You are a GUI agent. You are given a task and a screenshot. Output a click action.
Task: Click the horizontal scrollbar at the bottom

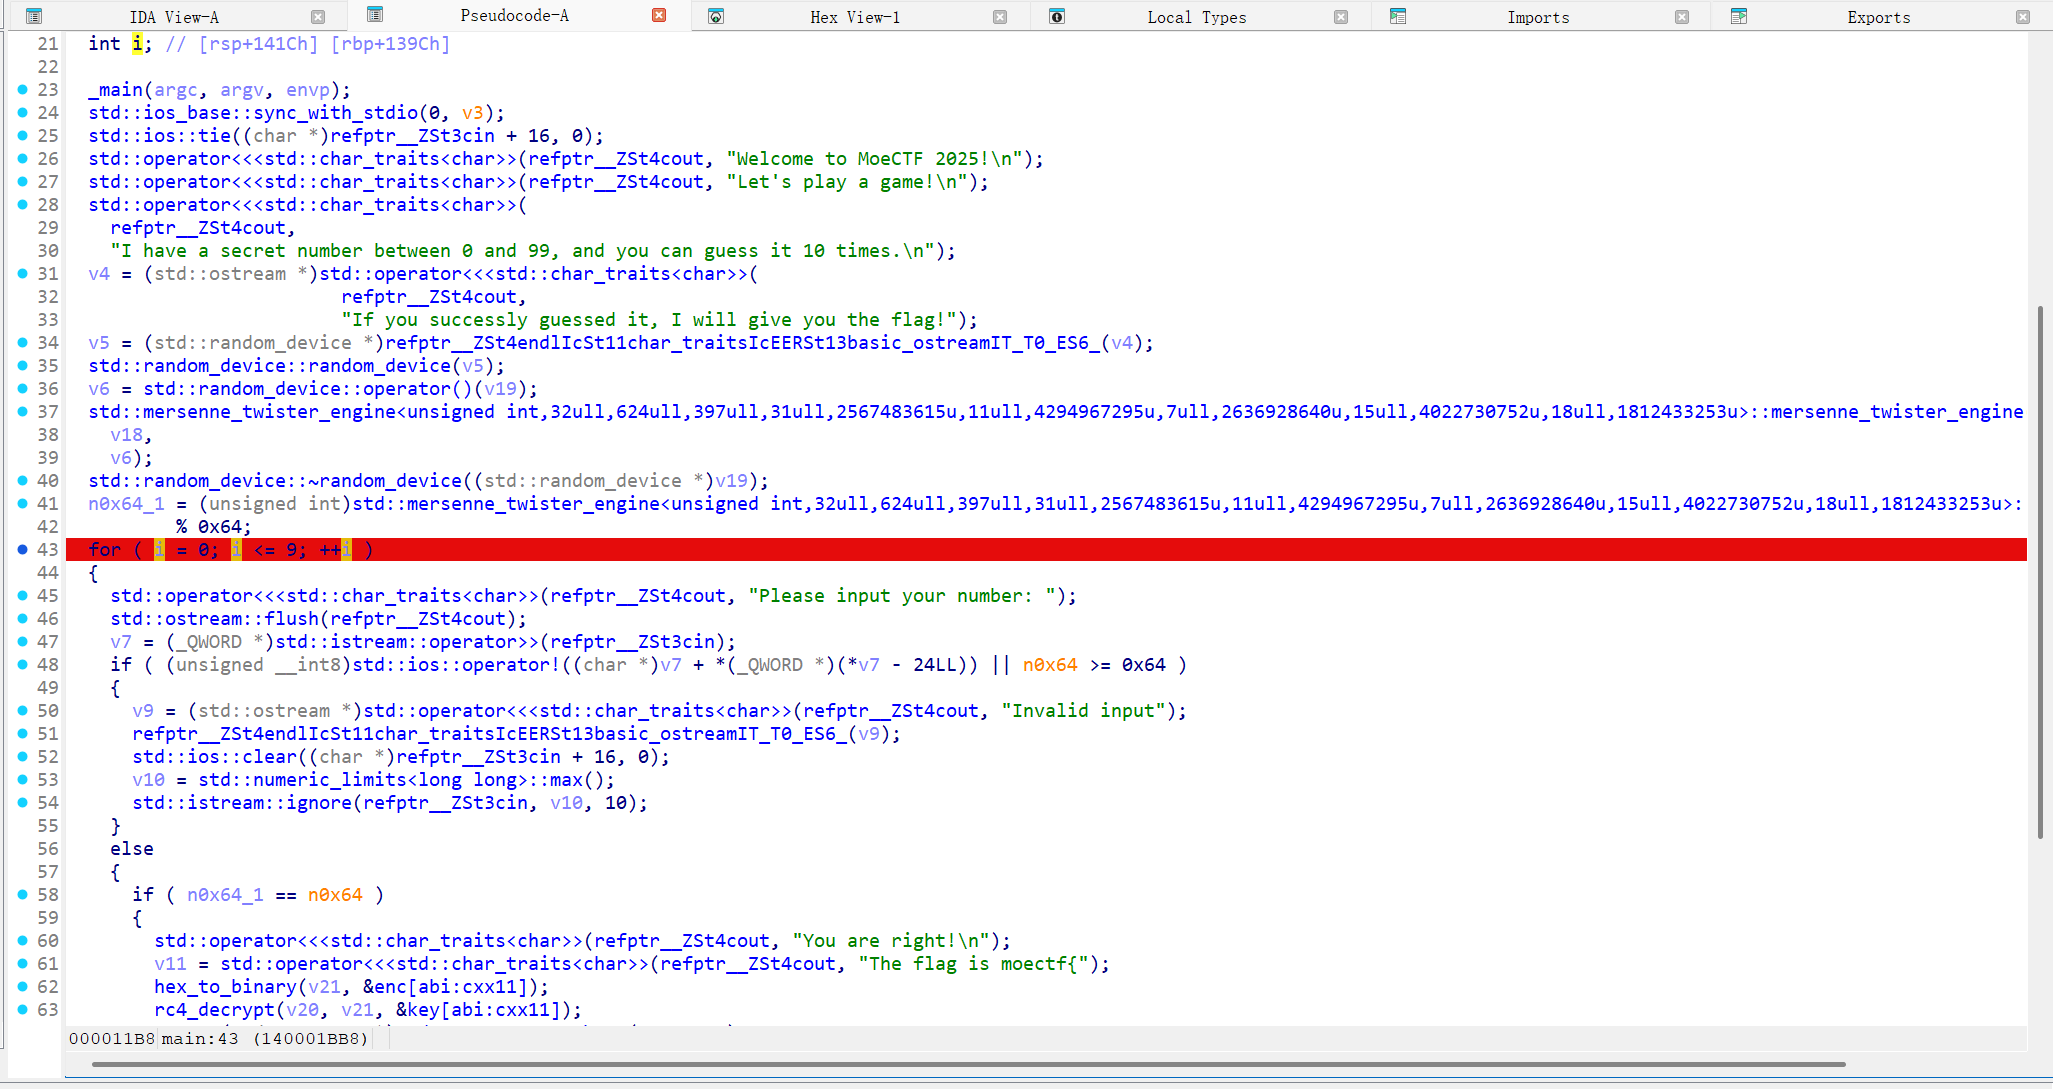(968, 1064)
